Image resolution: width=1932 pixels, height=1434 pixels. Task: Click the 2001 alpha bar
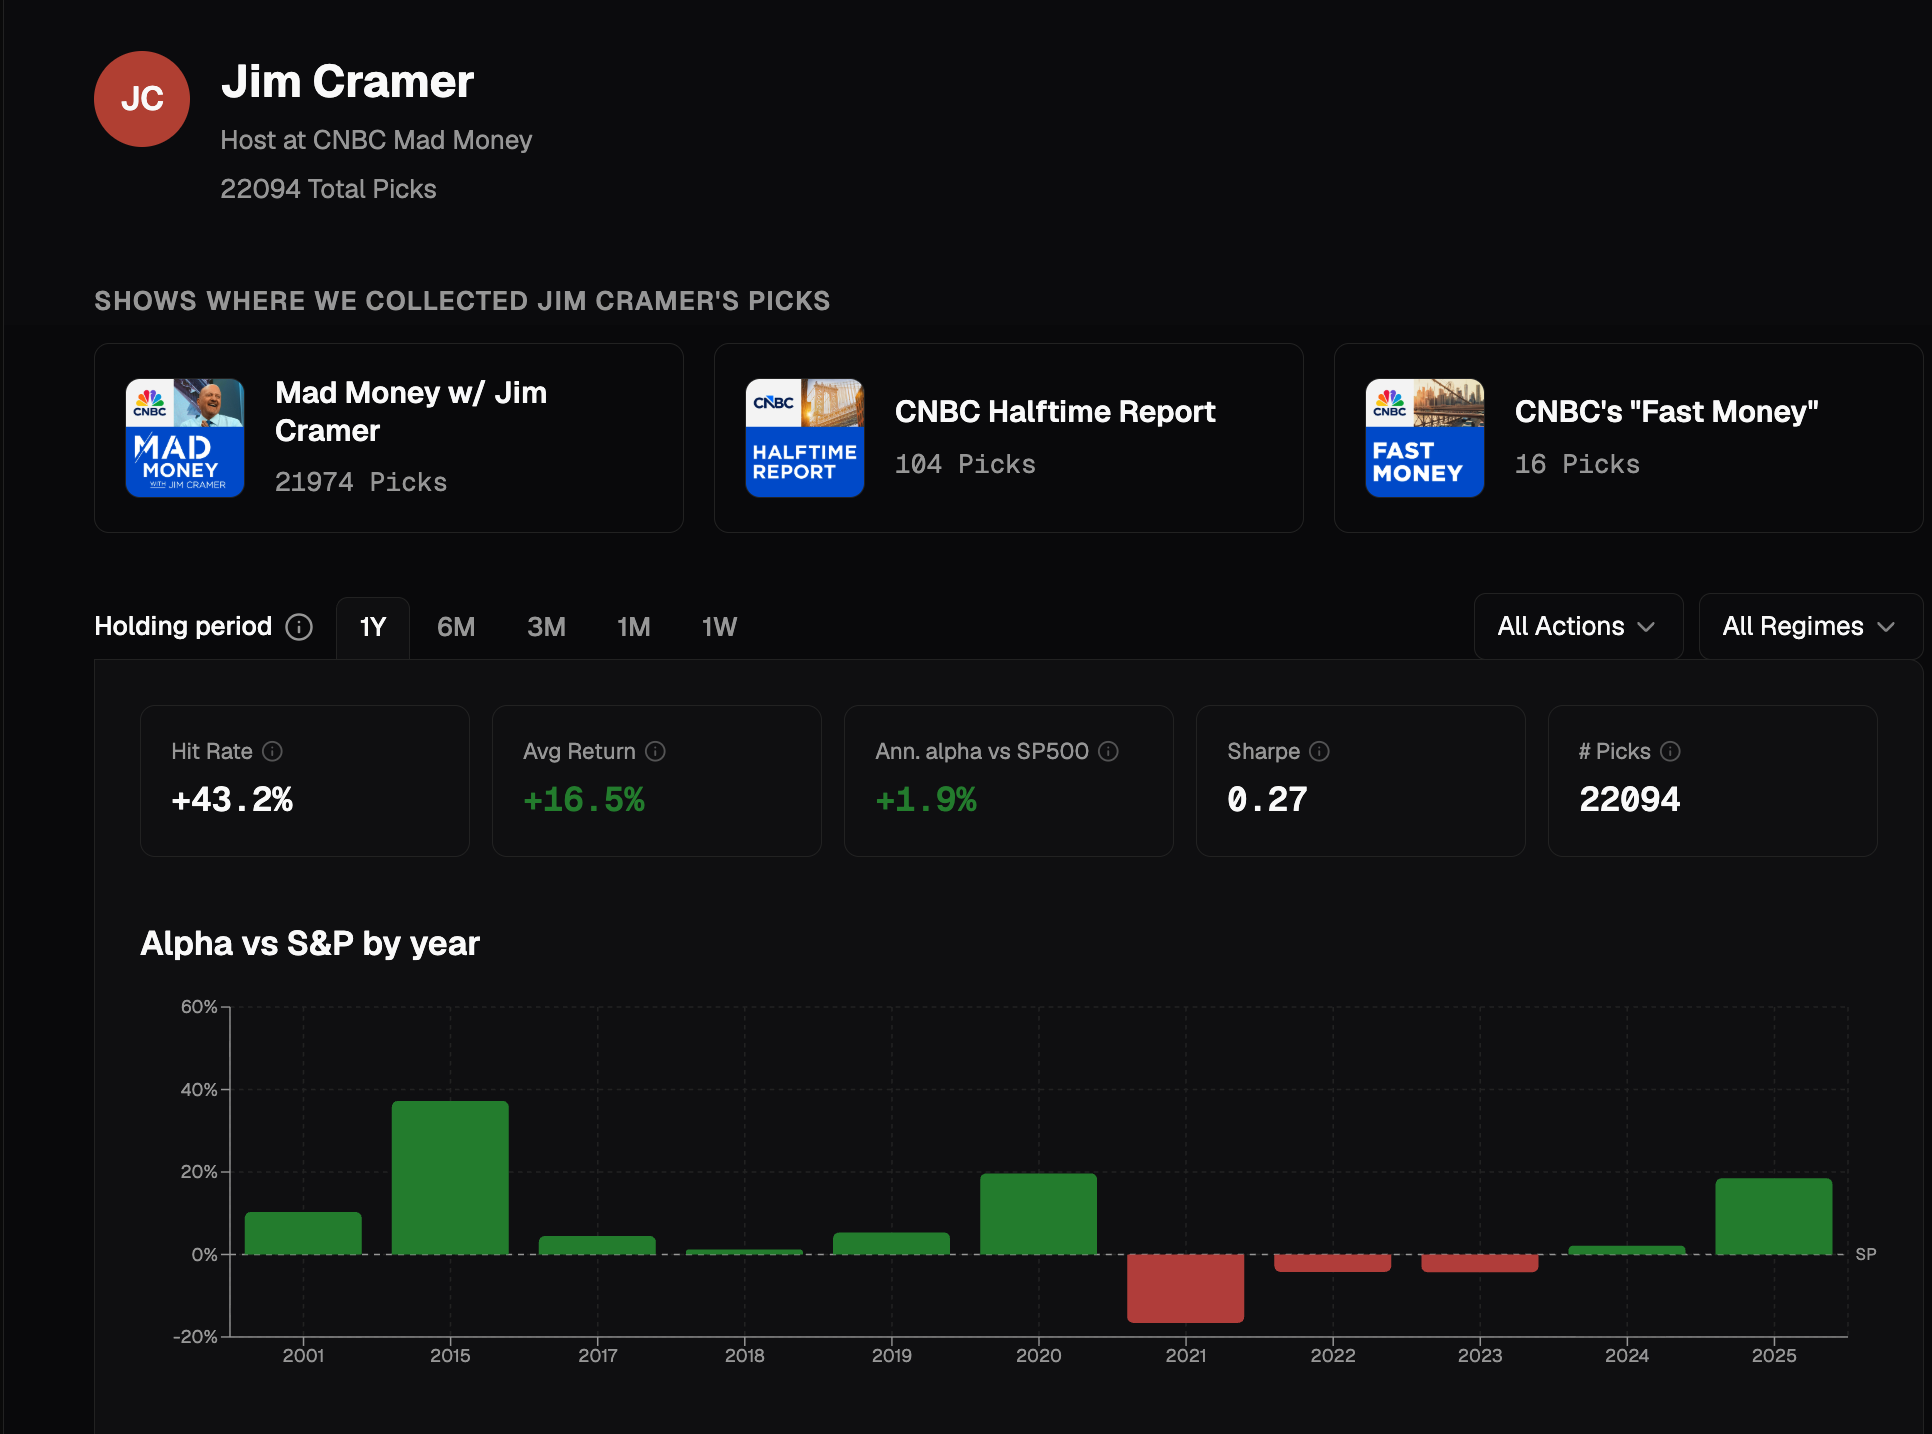coord(303,1233)
